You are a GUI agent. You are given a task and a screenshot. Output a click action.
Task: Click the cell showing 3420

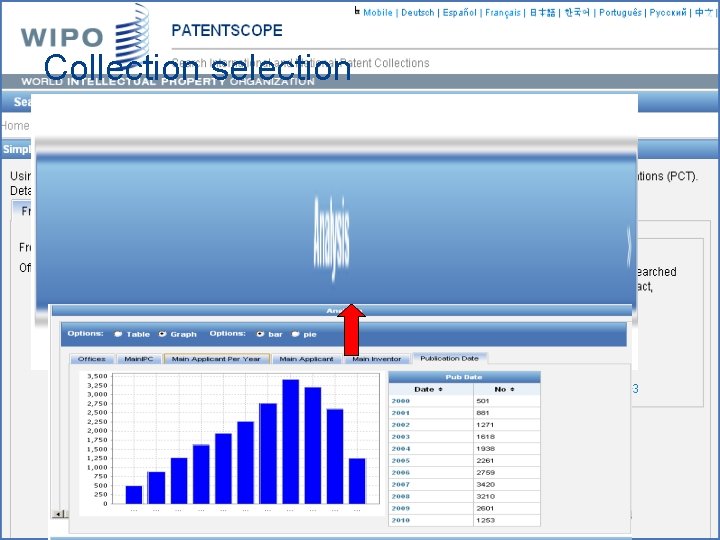click(x=506, y=484)
